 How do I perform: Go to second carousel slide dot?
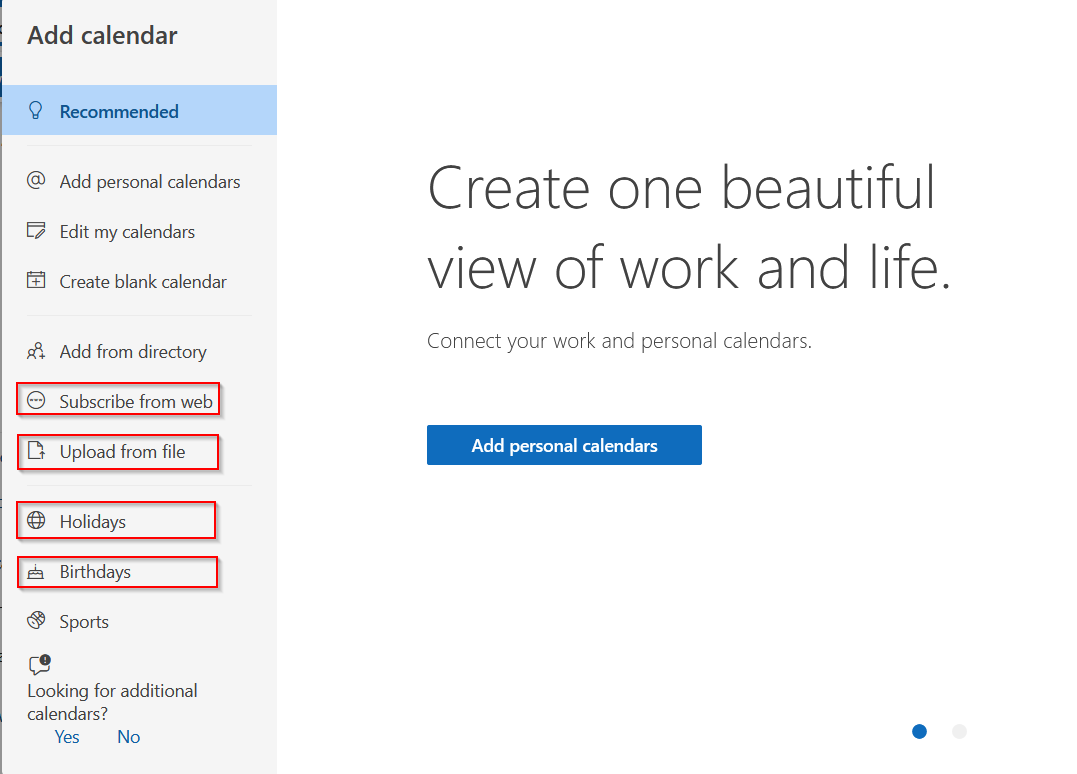point(959,732)
